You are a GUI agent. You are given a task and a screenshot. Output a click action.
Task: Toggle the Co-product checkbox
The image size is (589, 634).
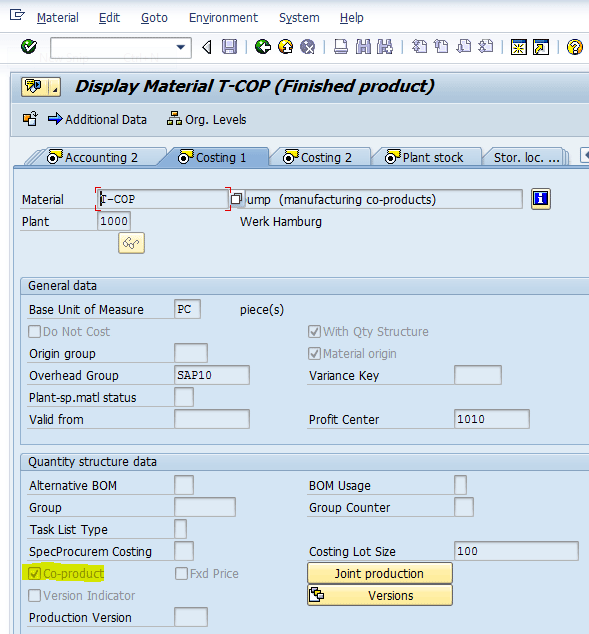click(x=34, y=573)
